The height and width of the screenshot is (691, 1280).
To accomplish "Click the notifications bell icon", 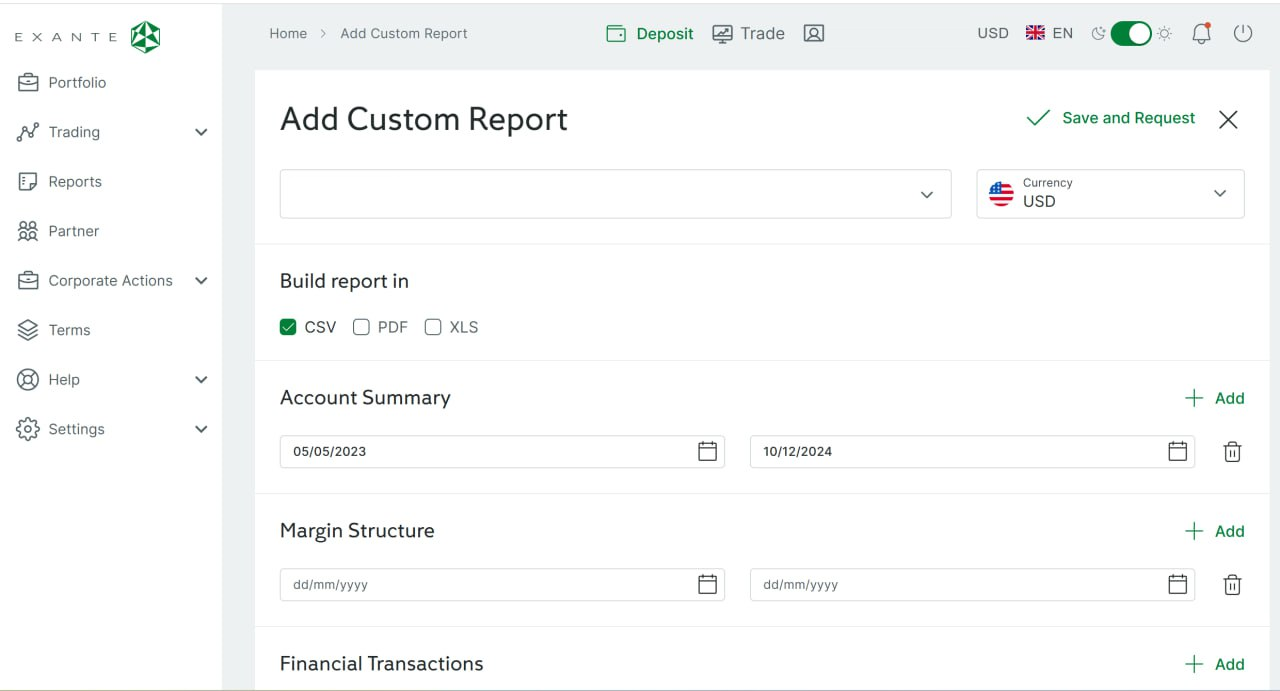I will coord(1201,34).
